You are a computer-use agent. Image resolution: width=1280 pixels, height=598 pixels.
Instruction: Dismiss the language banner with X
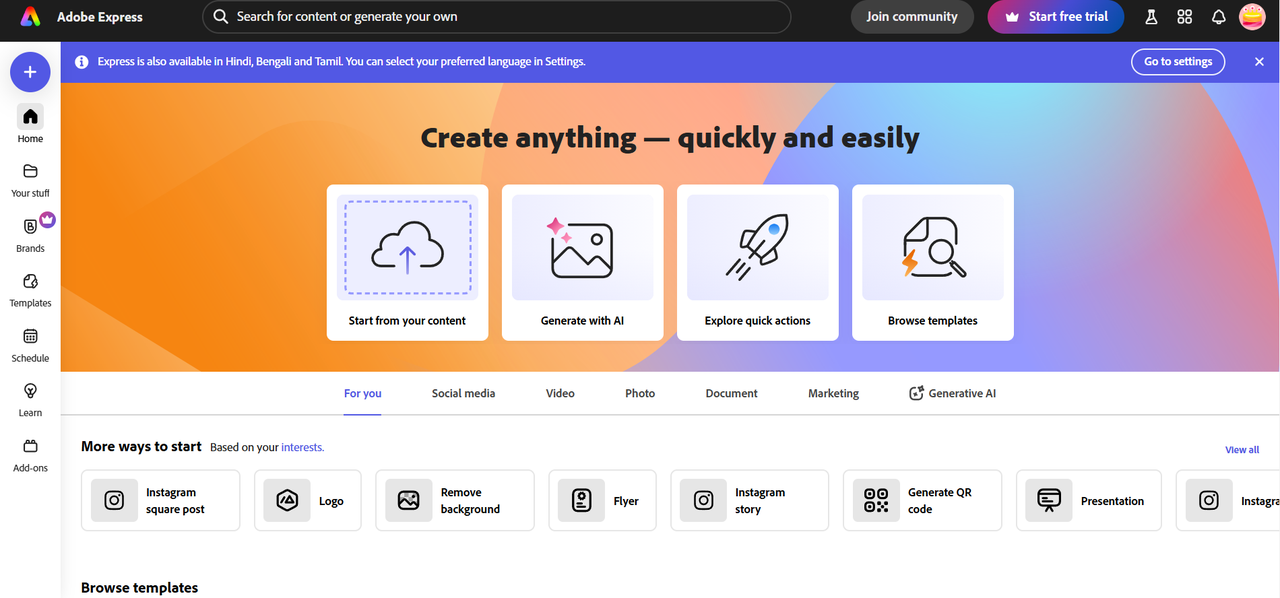(1259, 61)
